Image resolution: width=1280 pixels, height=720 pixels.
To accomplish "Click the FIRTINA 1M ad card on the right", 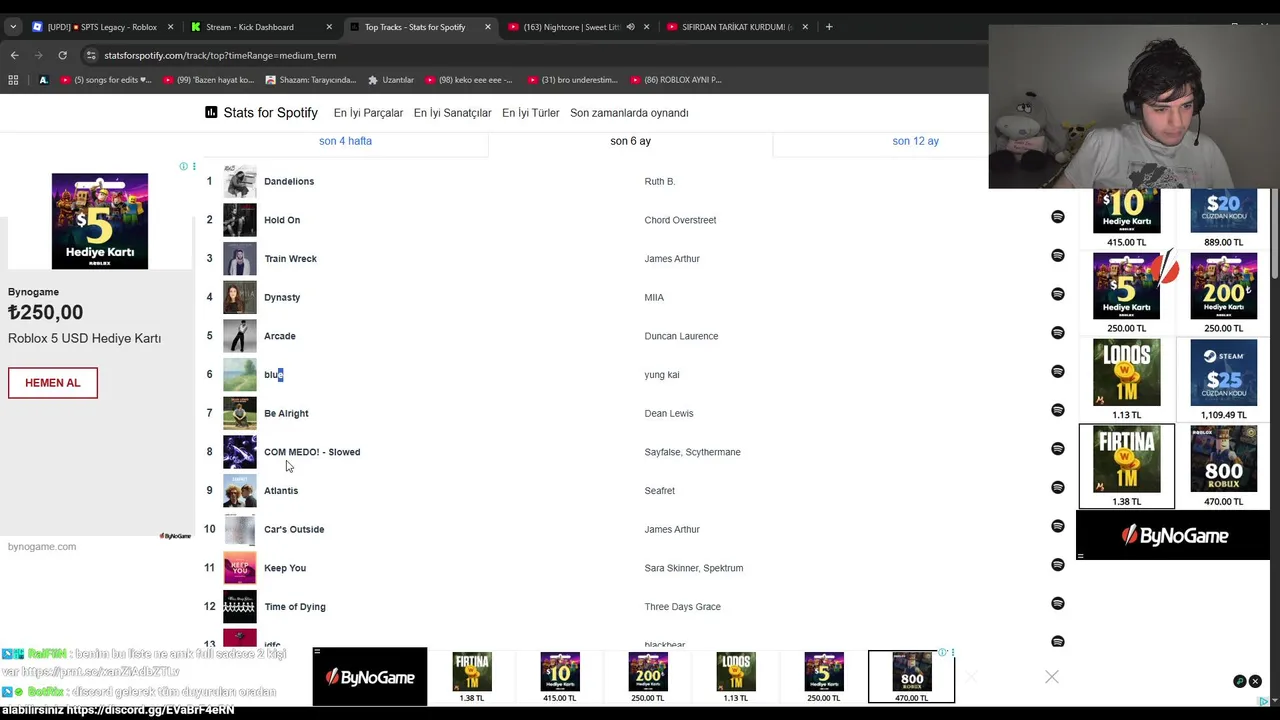I will pos(1127,467).
